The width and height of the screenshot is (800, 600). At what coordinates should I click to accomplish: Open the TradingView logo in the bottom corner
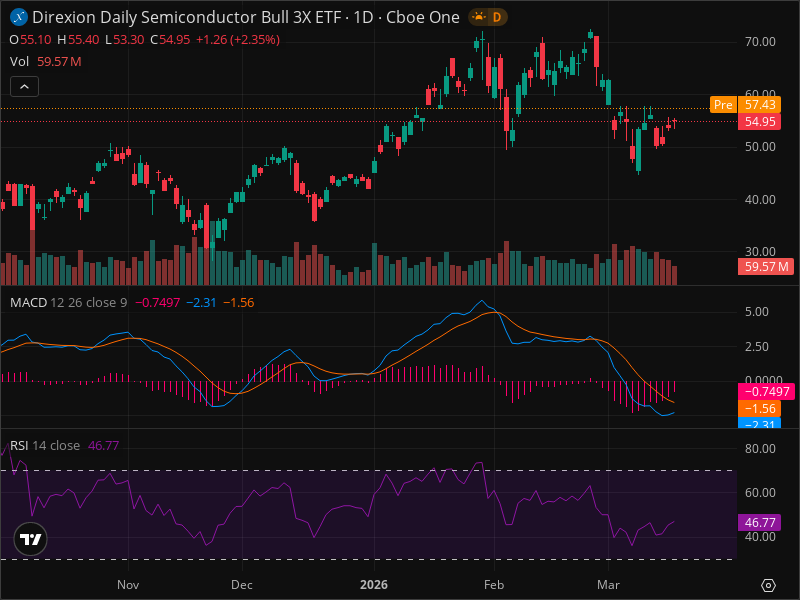click(31, 539)
